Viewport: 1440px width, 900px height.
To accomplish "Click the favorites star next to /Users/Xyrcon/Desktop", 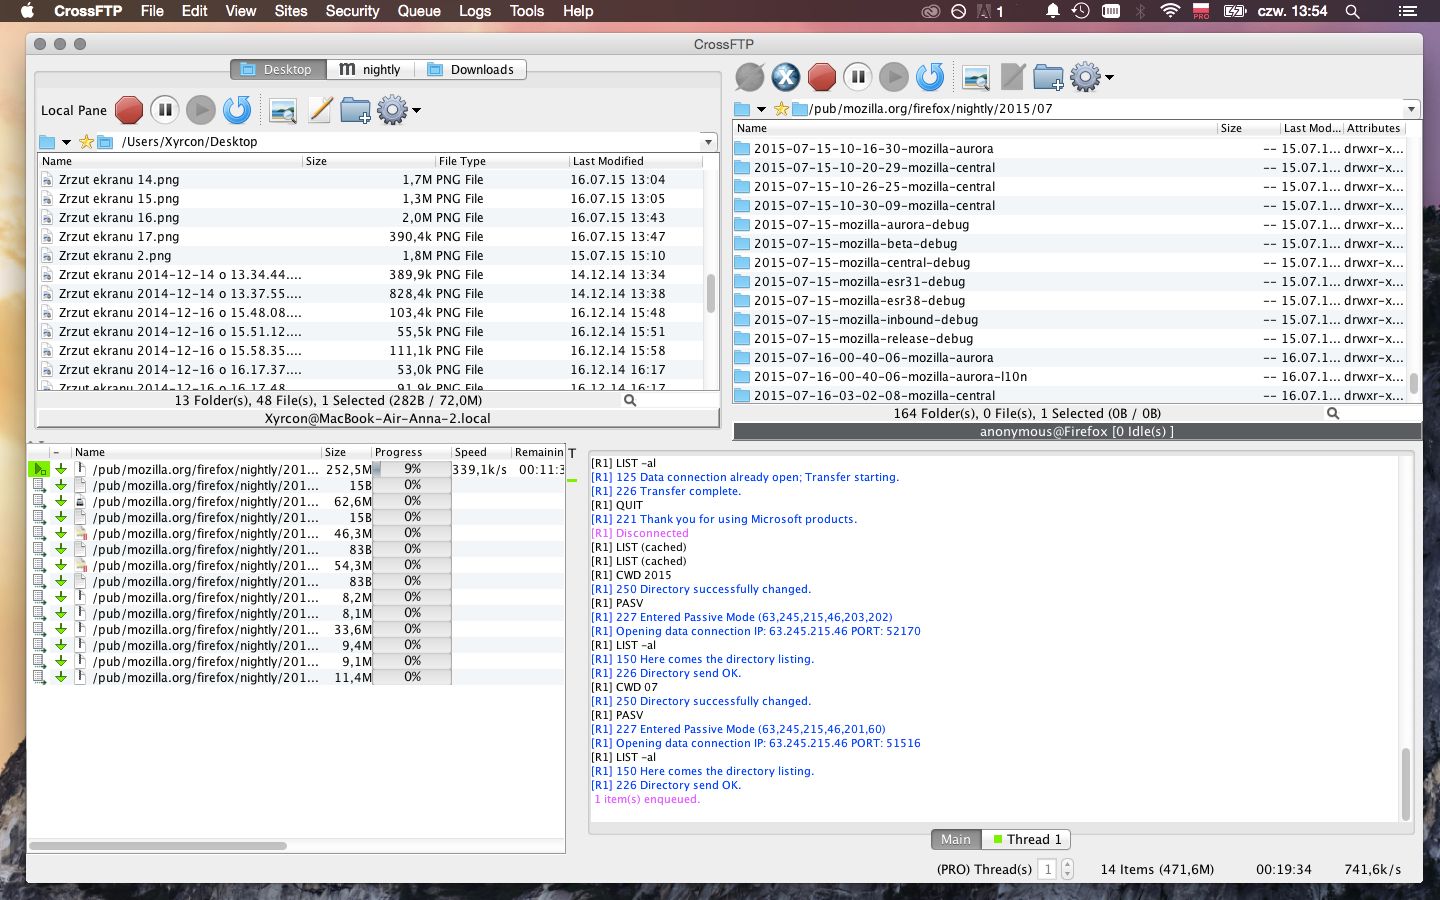I will pyautogui.click(x=86, y=142).
